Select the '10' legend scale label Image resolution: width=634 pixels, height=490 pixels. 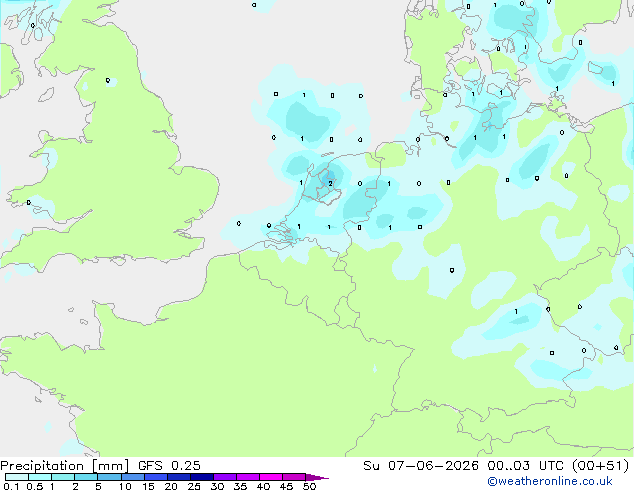click(x=125, y=486)
